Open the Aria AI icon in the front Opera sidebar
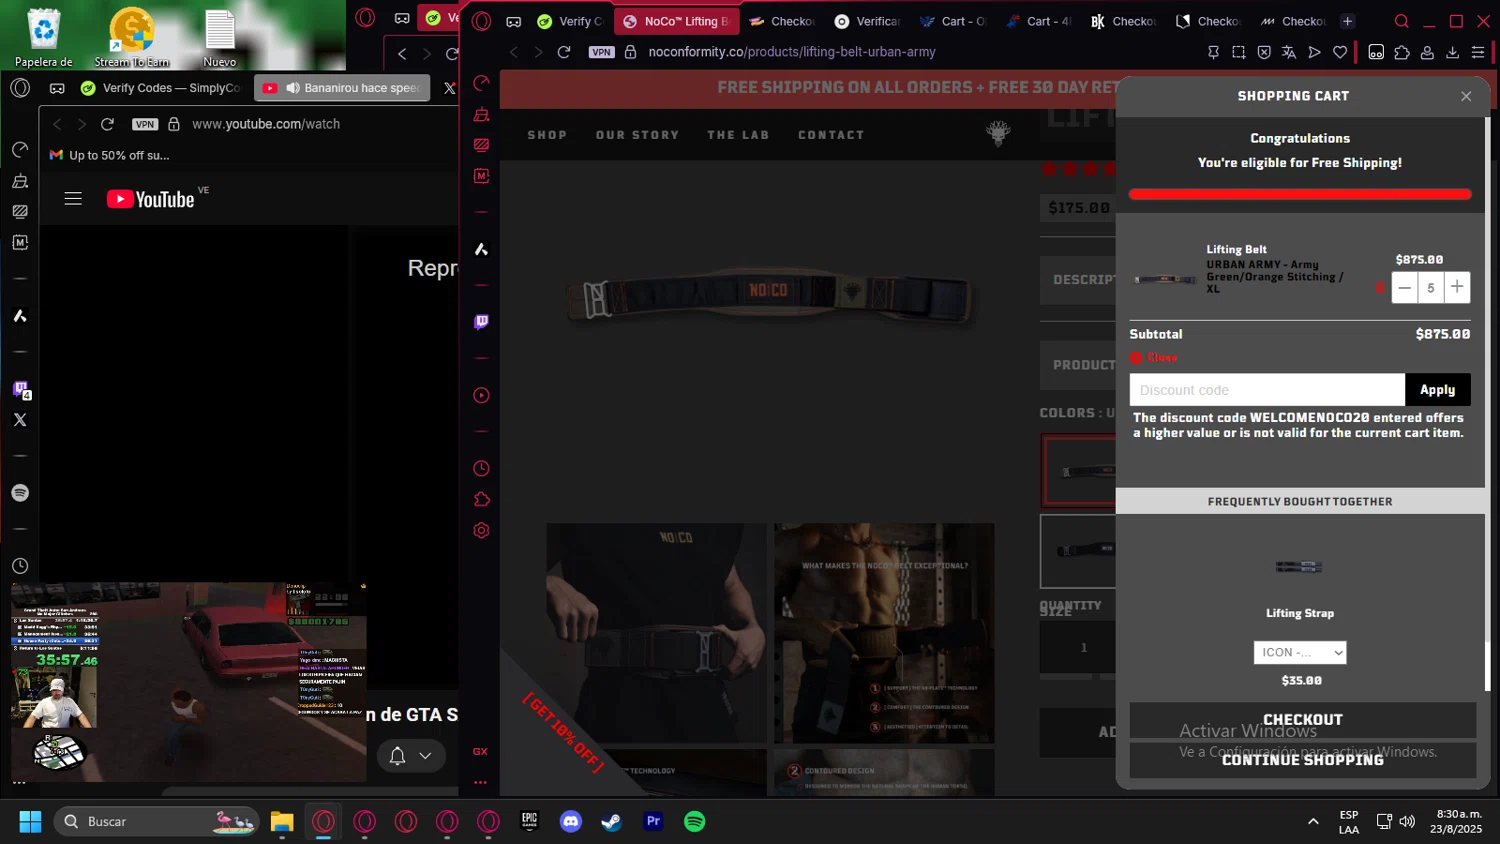Image resolution: width=1500 pixels, height=844 pixels. point(481,249)
